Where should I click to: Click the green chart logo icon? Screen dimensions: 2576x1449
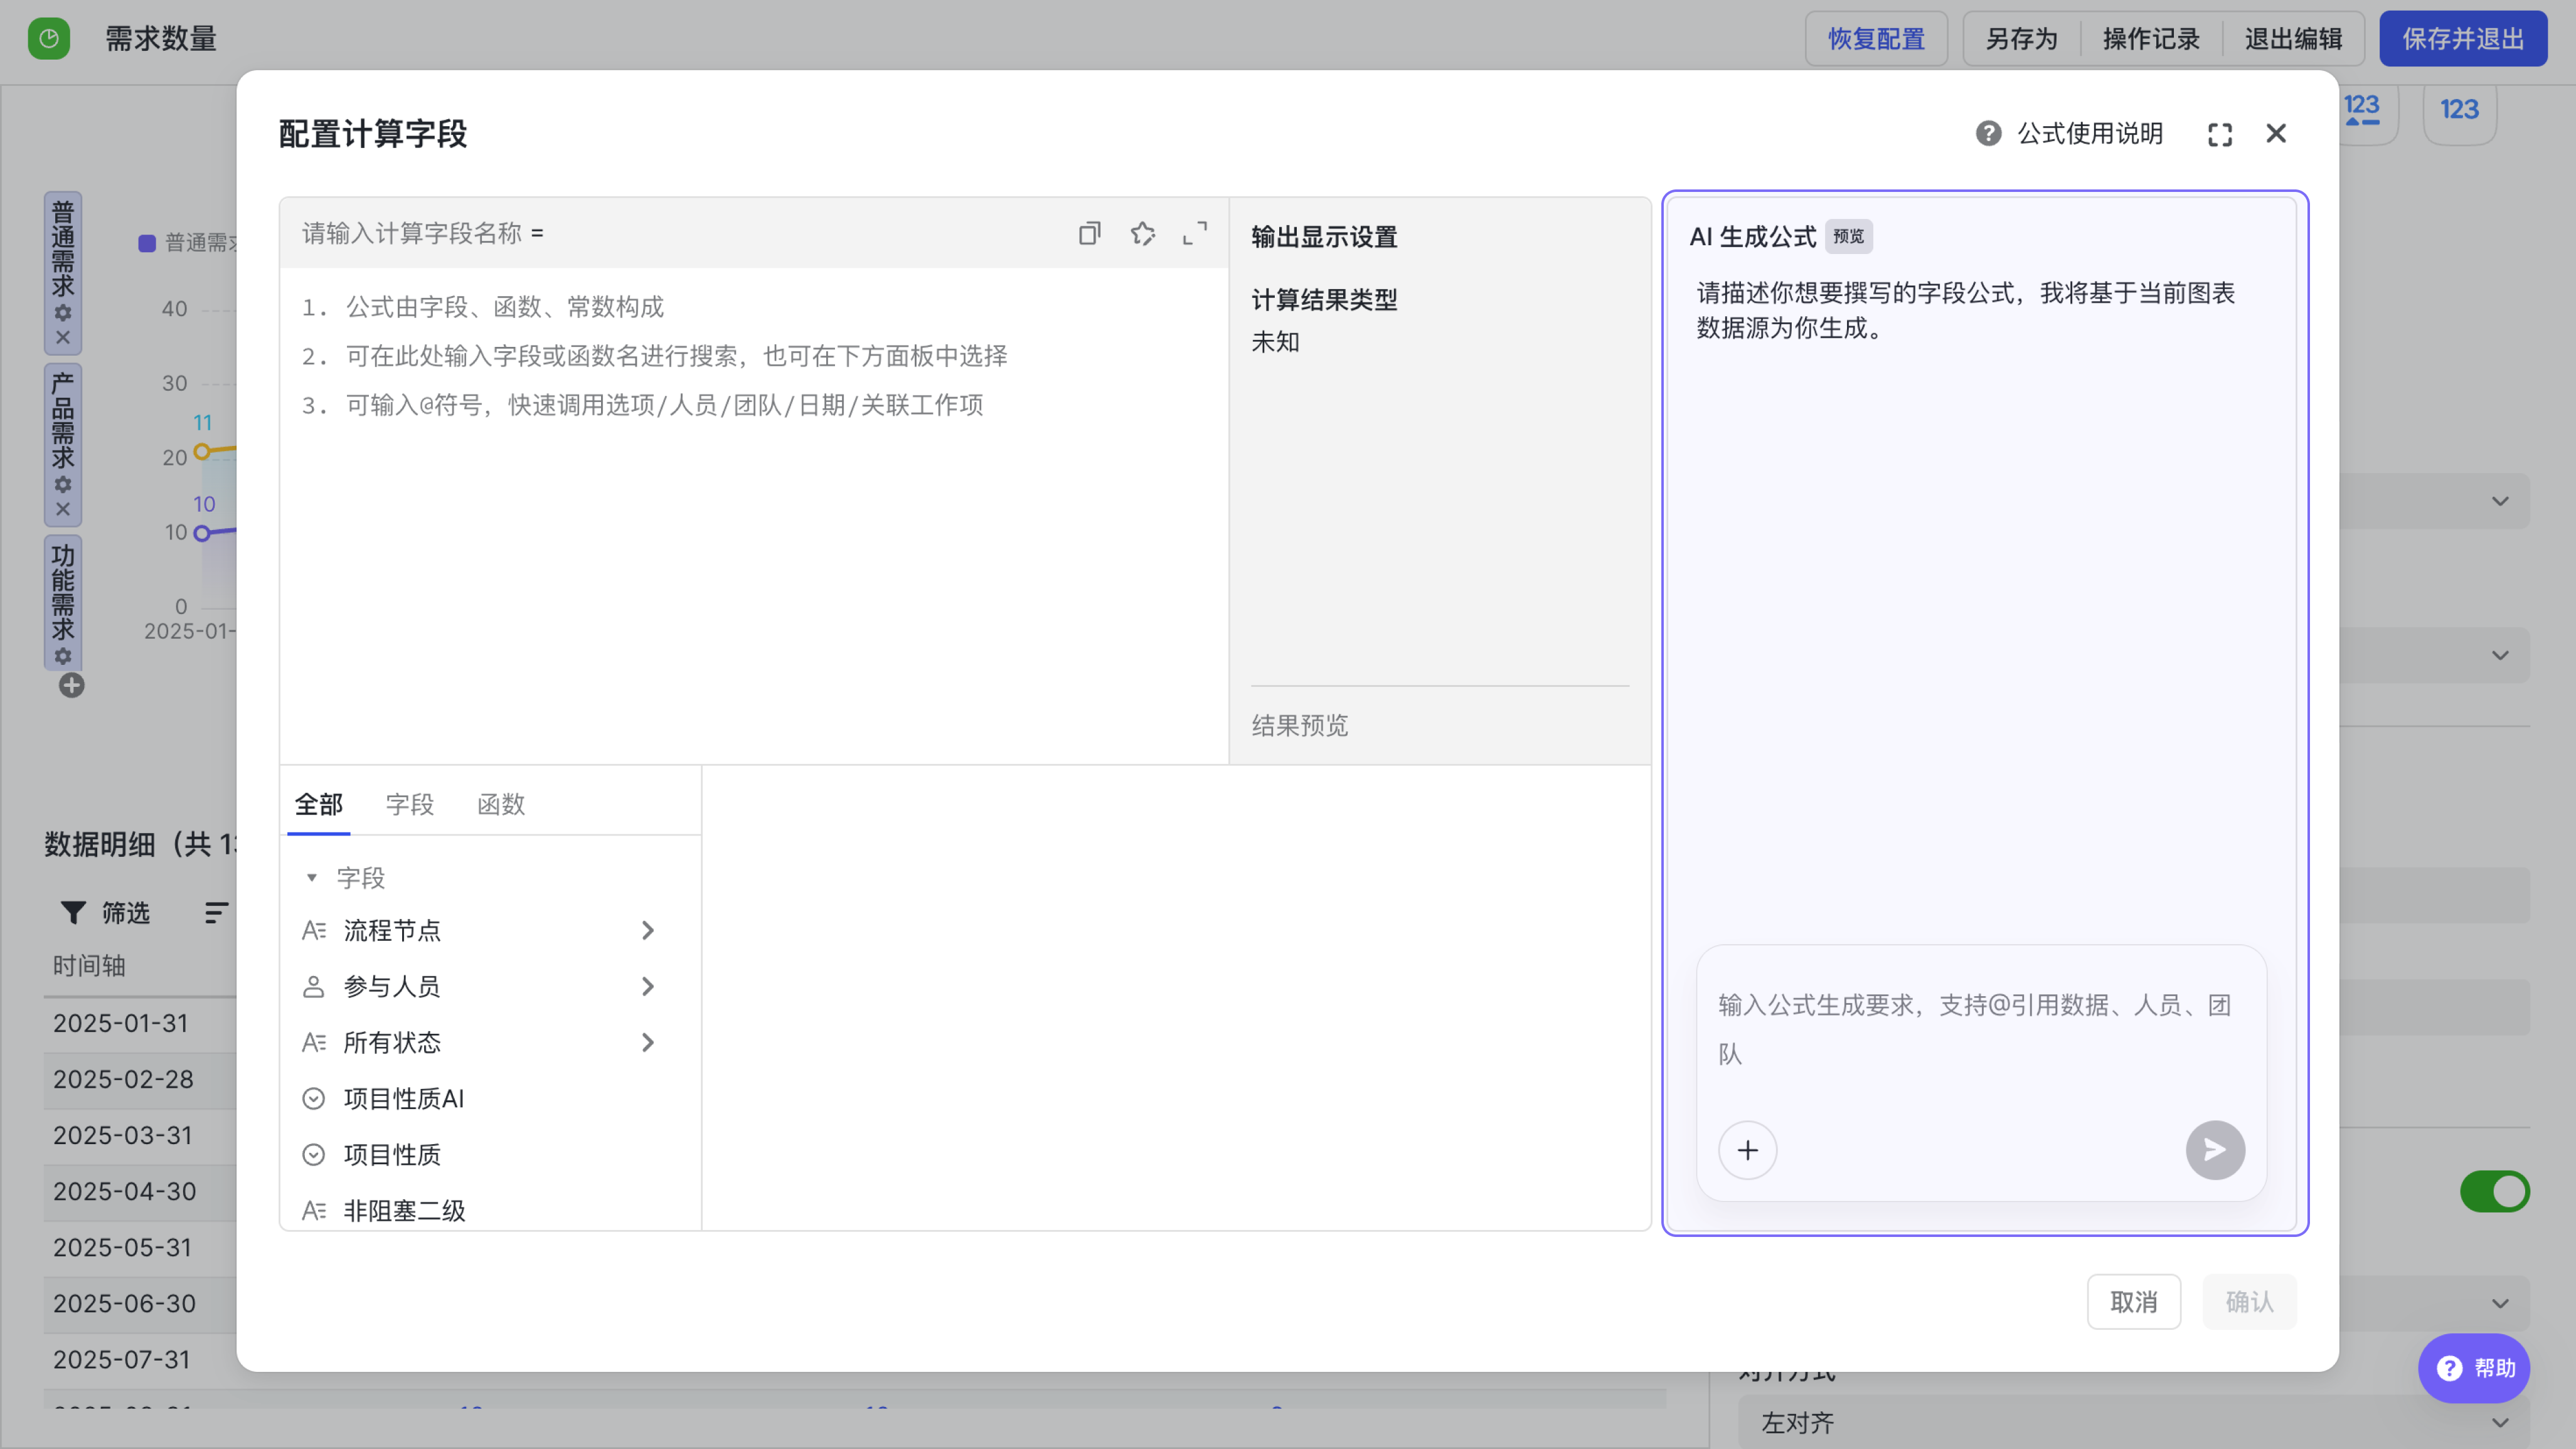pos(49,39)
